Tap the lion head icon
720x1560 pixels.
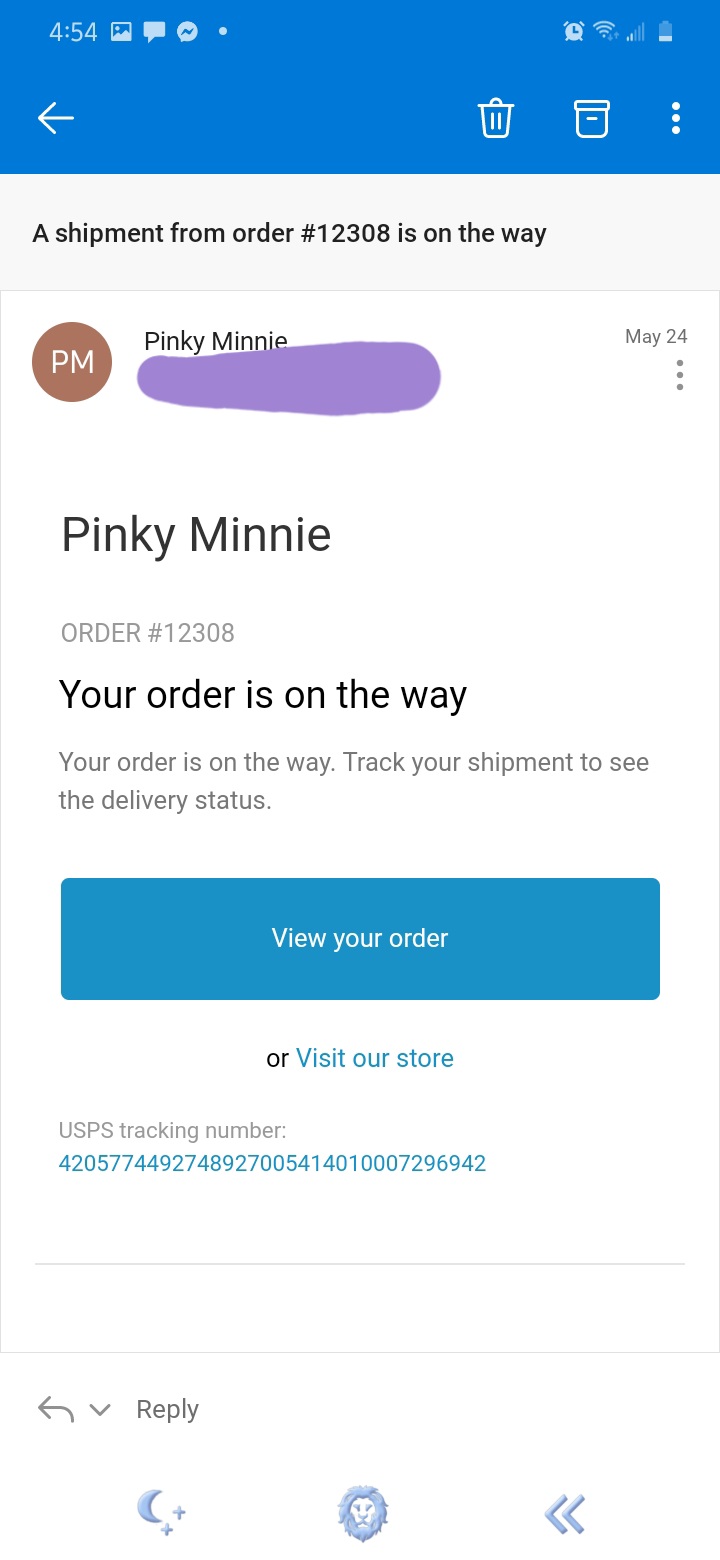[x=362, y=1512]
